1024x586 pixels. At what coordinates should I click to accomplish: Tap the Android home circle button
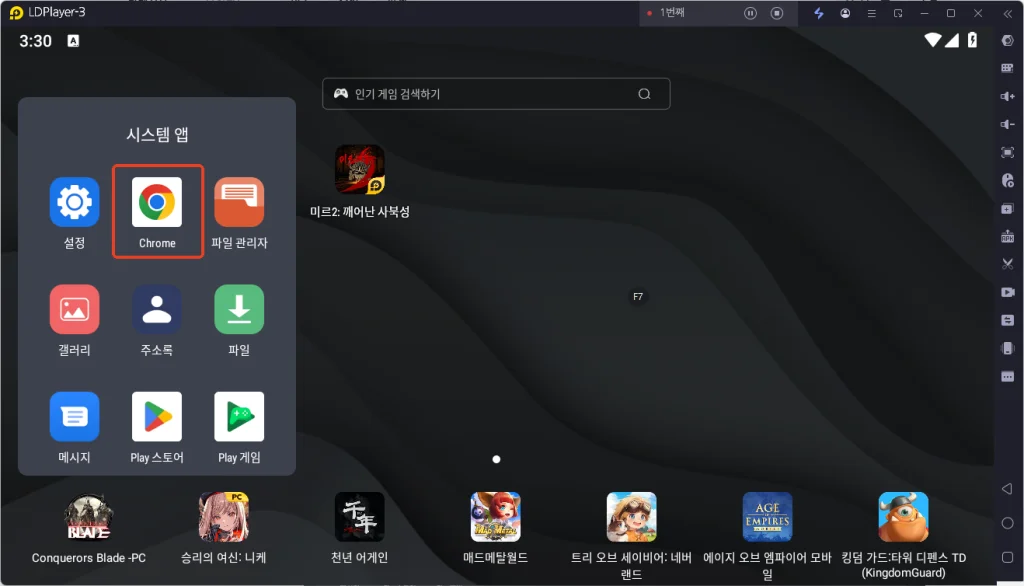[x=1008, y=523]
